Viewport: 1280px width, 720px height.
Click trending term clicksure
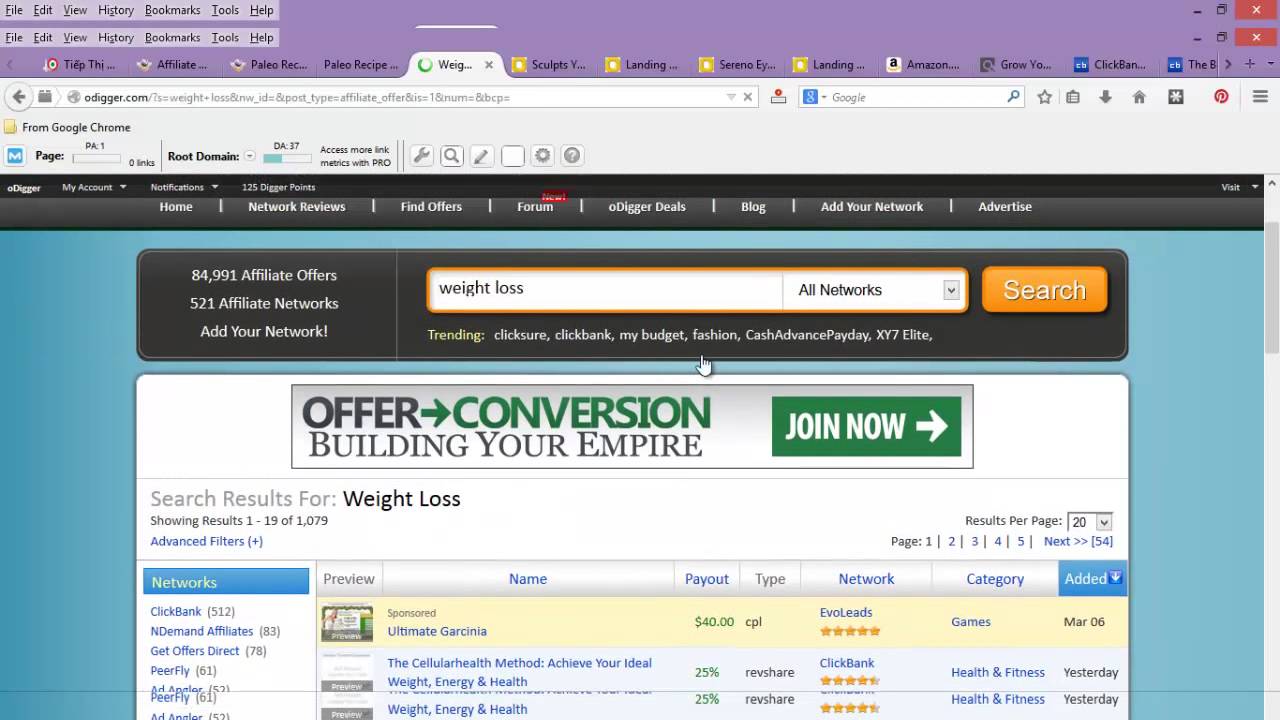[x=520, y=335]
